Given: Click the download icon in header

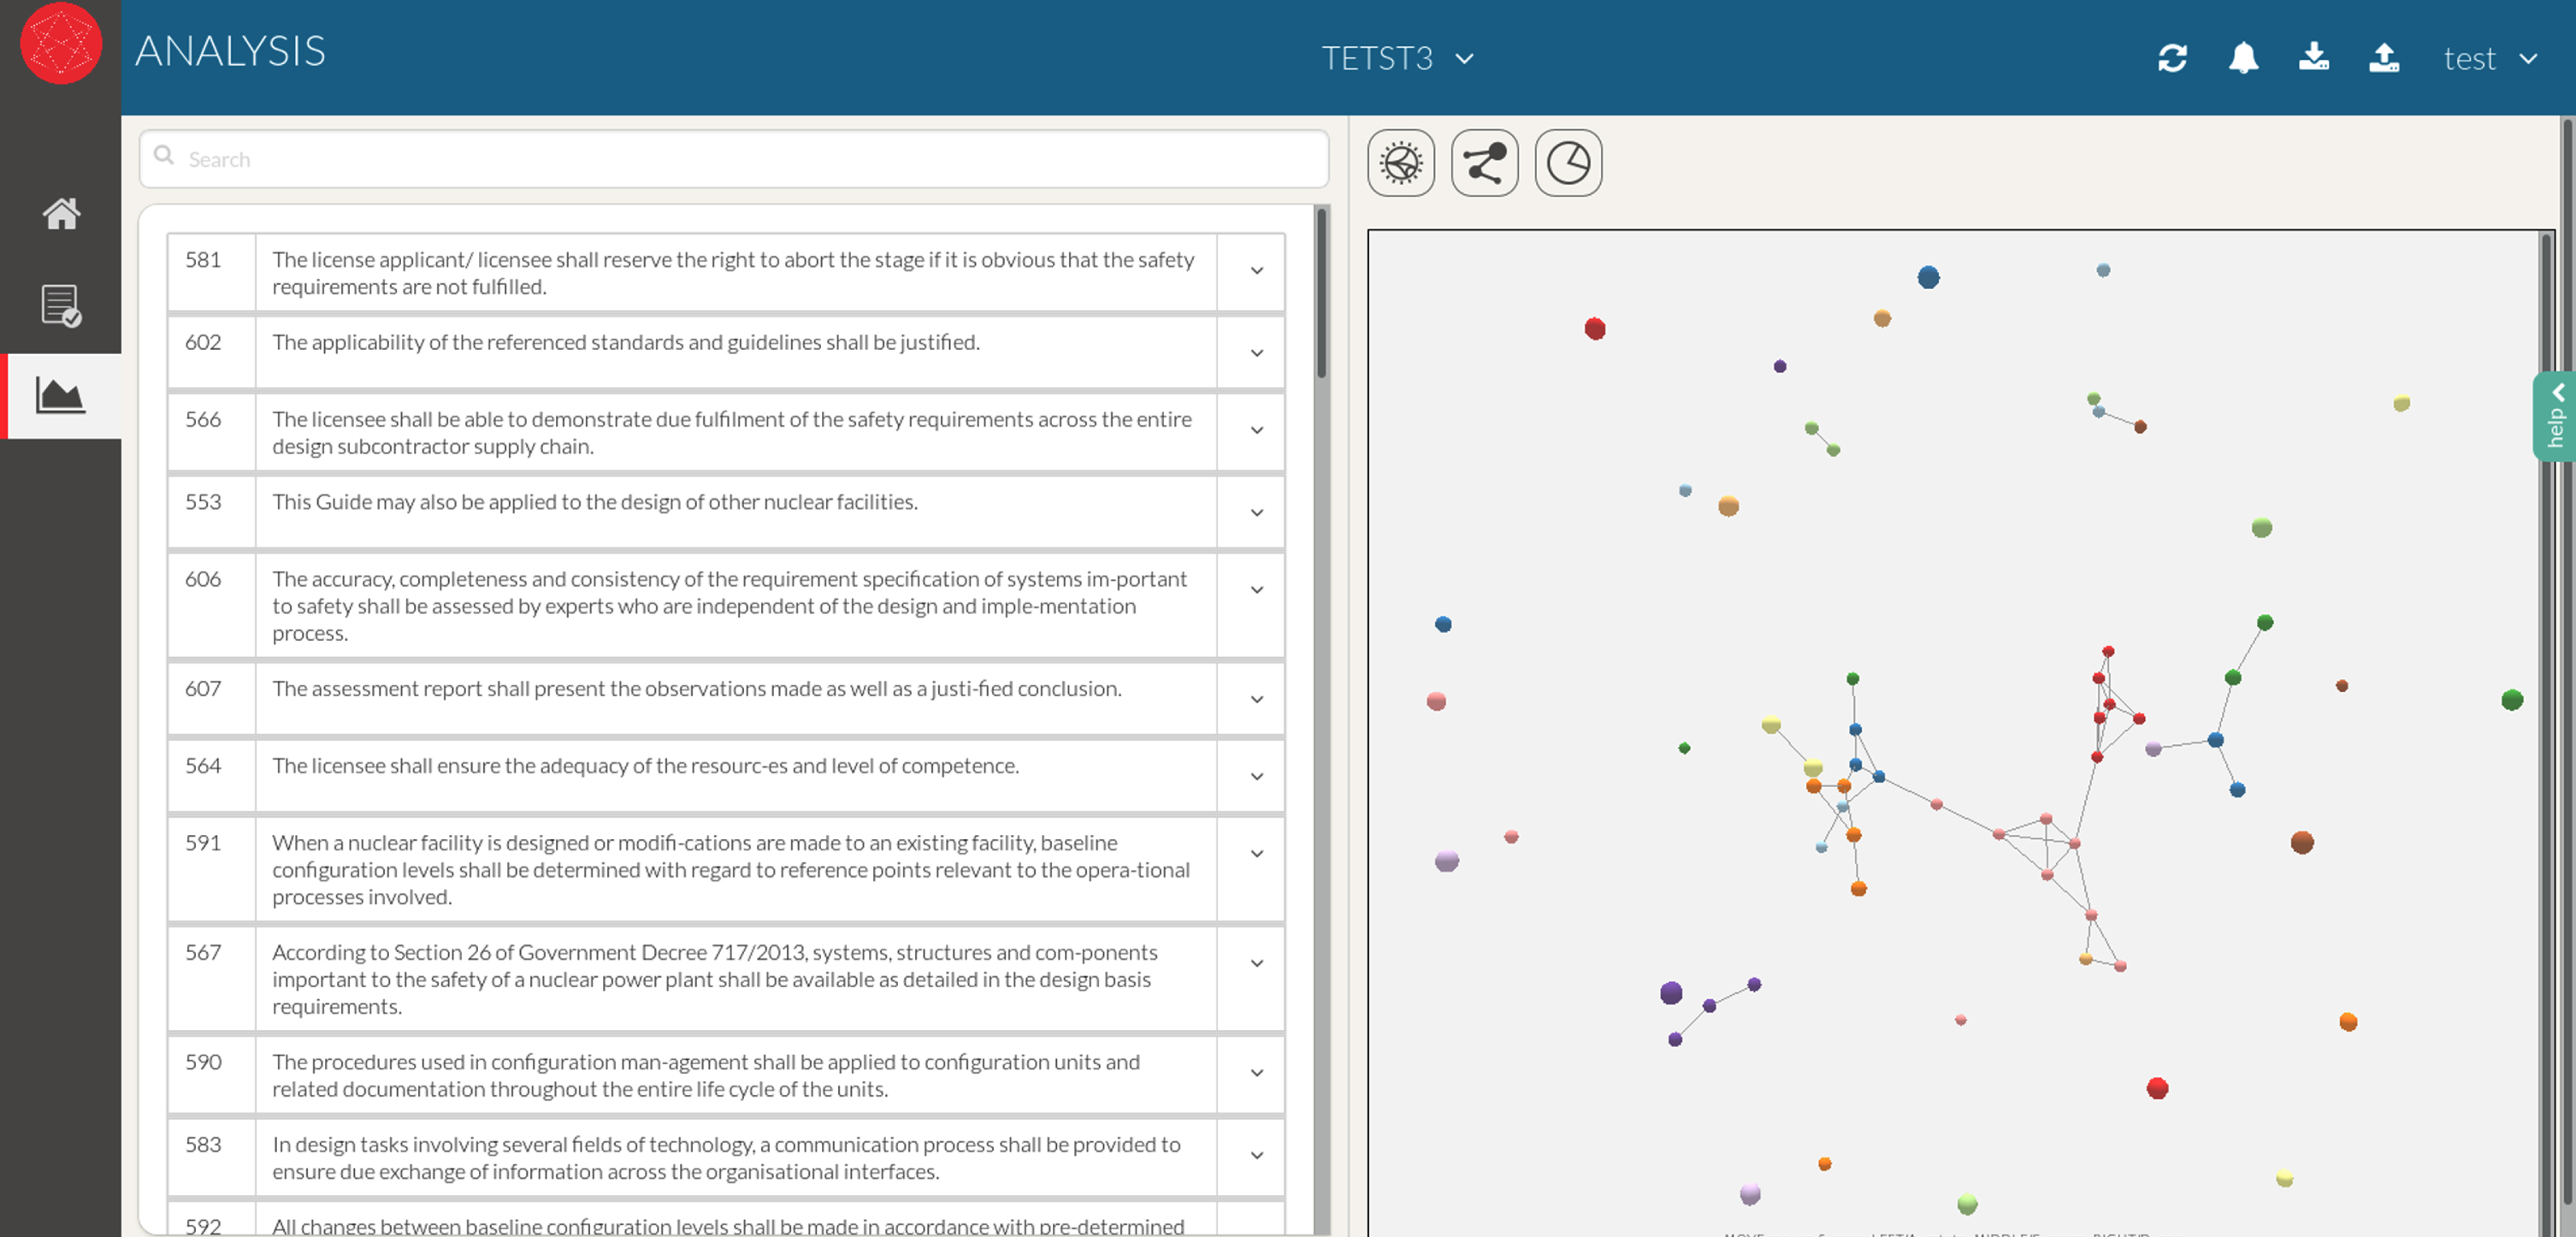Looking at the screenshot, I should 2314,57.
